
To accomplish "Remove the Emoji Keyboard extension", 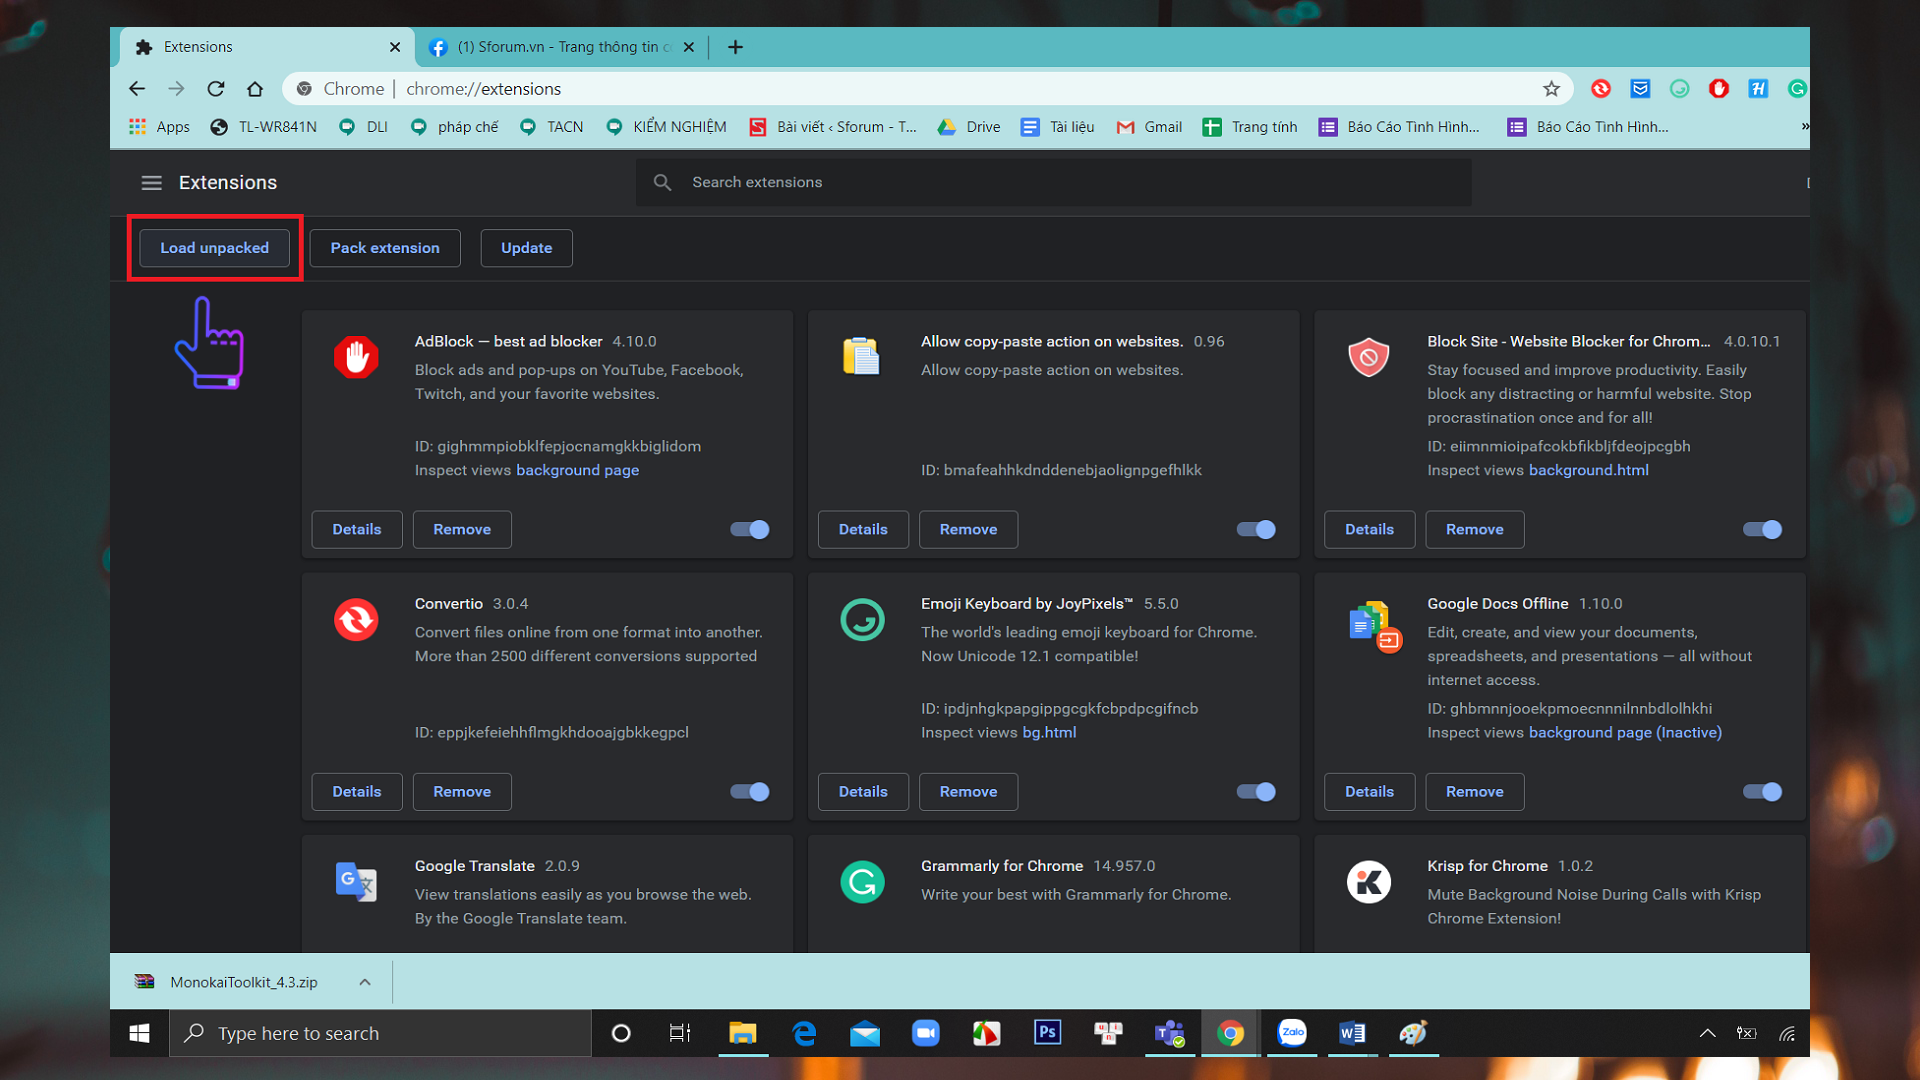I will click(968, 791).
